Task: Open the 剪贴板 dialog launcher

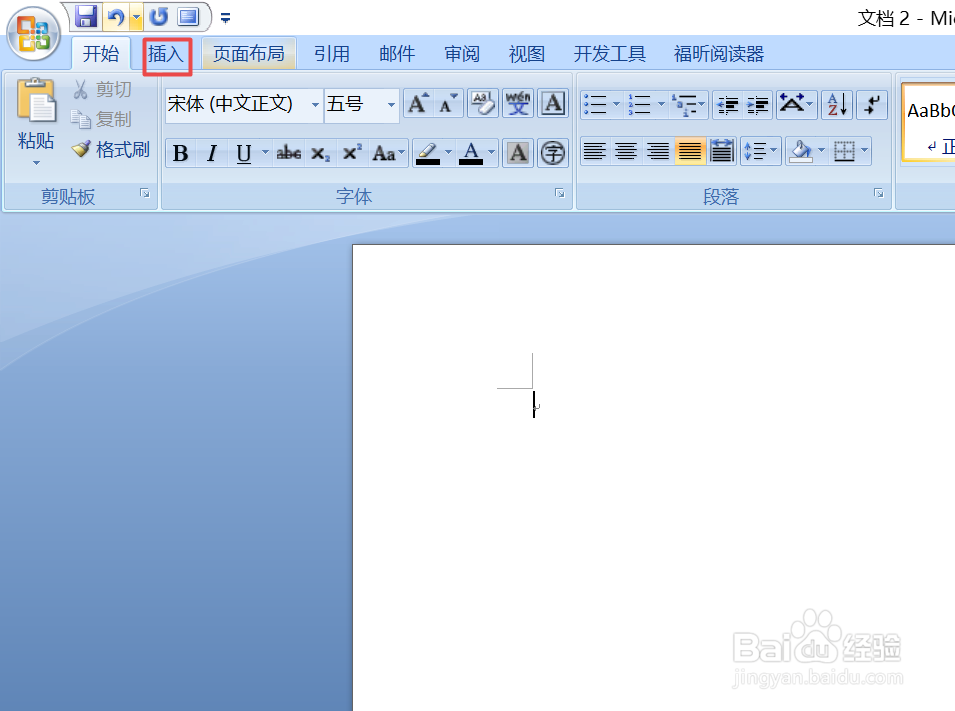Action: (x=144, y=193)
